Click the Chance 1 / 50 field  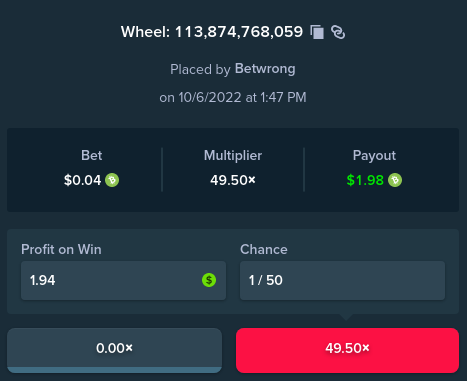[342, 280]
